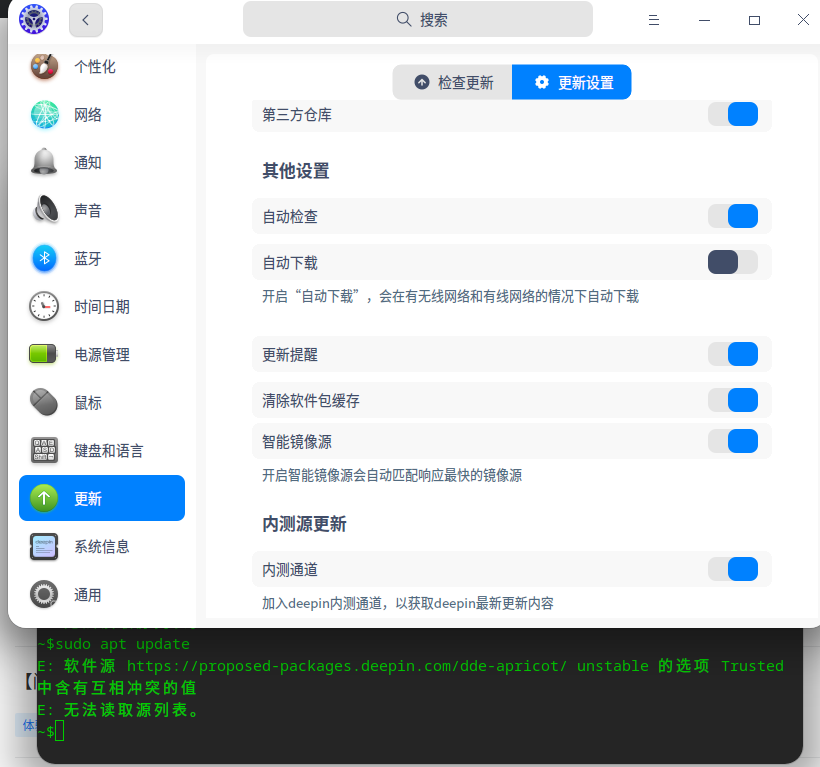Viewport: 820px width, 767px height.
Task: Select the Update Settings tab
Action: click(571, 82)
